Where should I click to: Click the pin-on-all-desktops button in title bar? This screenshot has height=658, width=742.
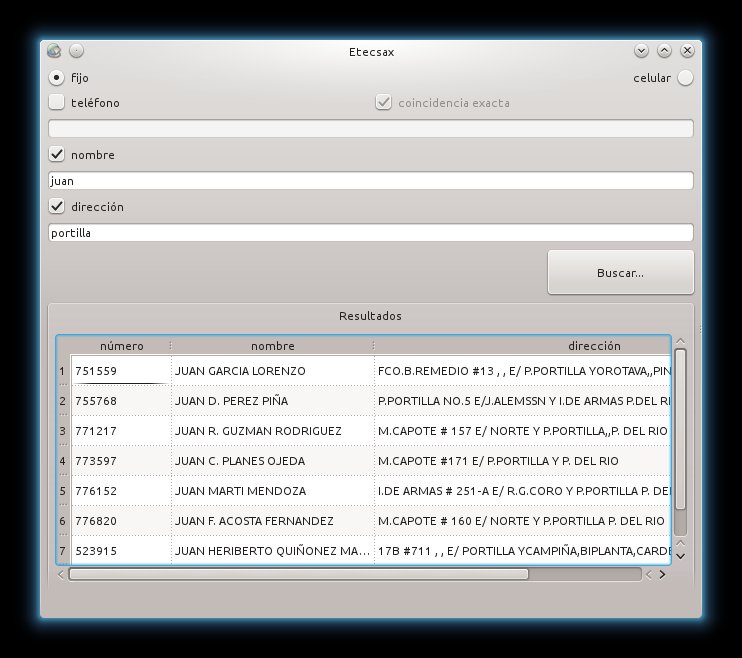click(x=76, y=51)
